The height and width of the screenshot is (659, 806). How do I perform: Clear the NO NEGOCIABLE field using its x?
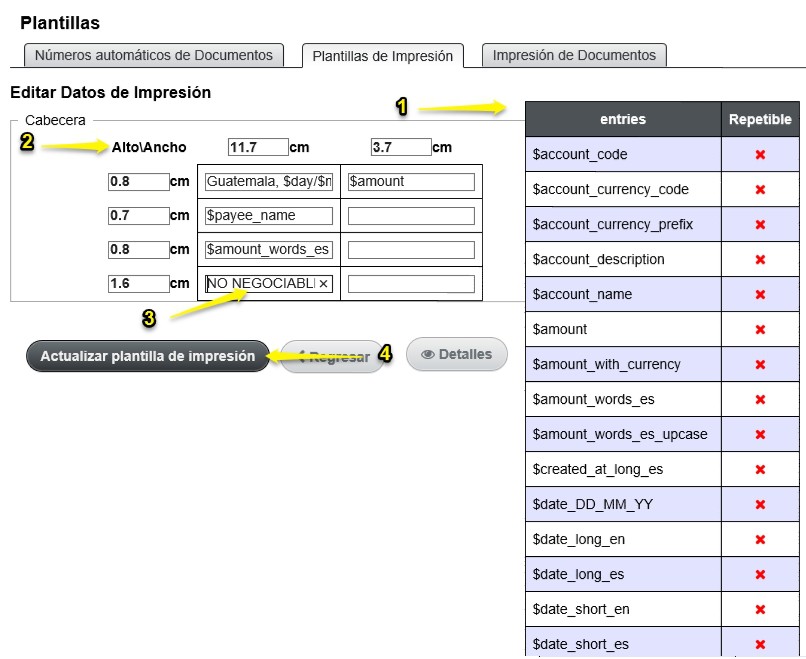point(323,284)
